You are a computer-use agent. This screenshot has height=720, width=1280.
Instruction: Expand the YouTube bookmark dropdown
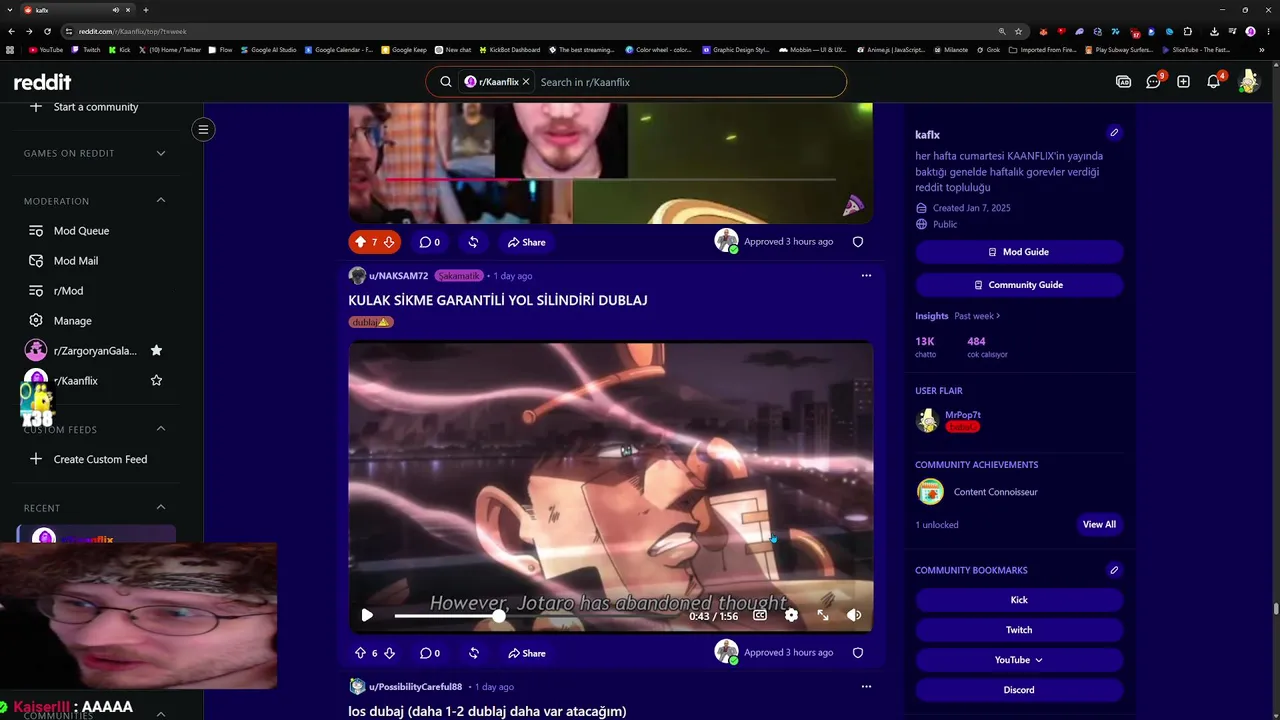click(1019, 660)
